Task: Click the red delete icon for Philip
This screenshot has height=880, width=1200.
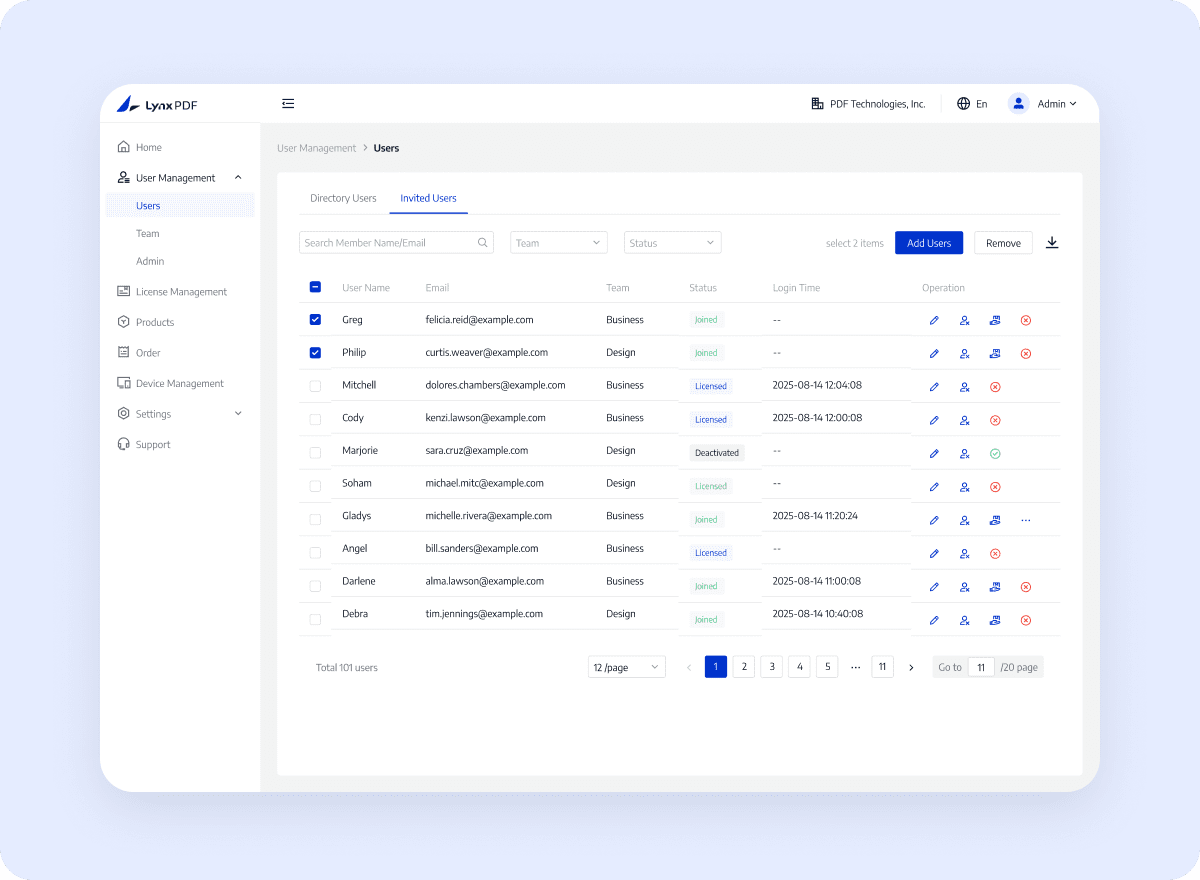Action: click(x=1026, y=354)
